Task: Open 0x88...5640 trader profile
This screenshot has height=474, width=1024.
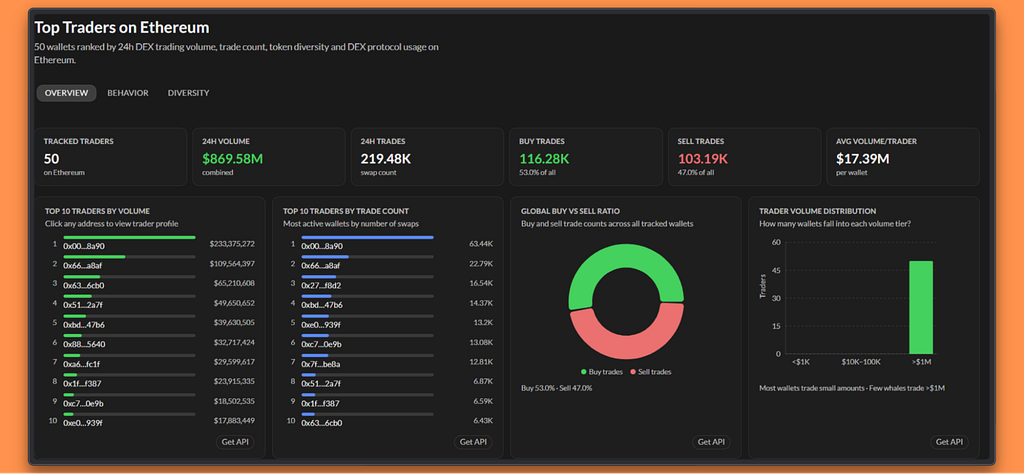Action: pyautogui.click(x=84, y=344)
